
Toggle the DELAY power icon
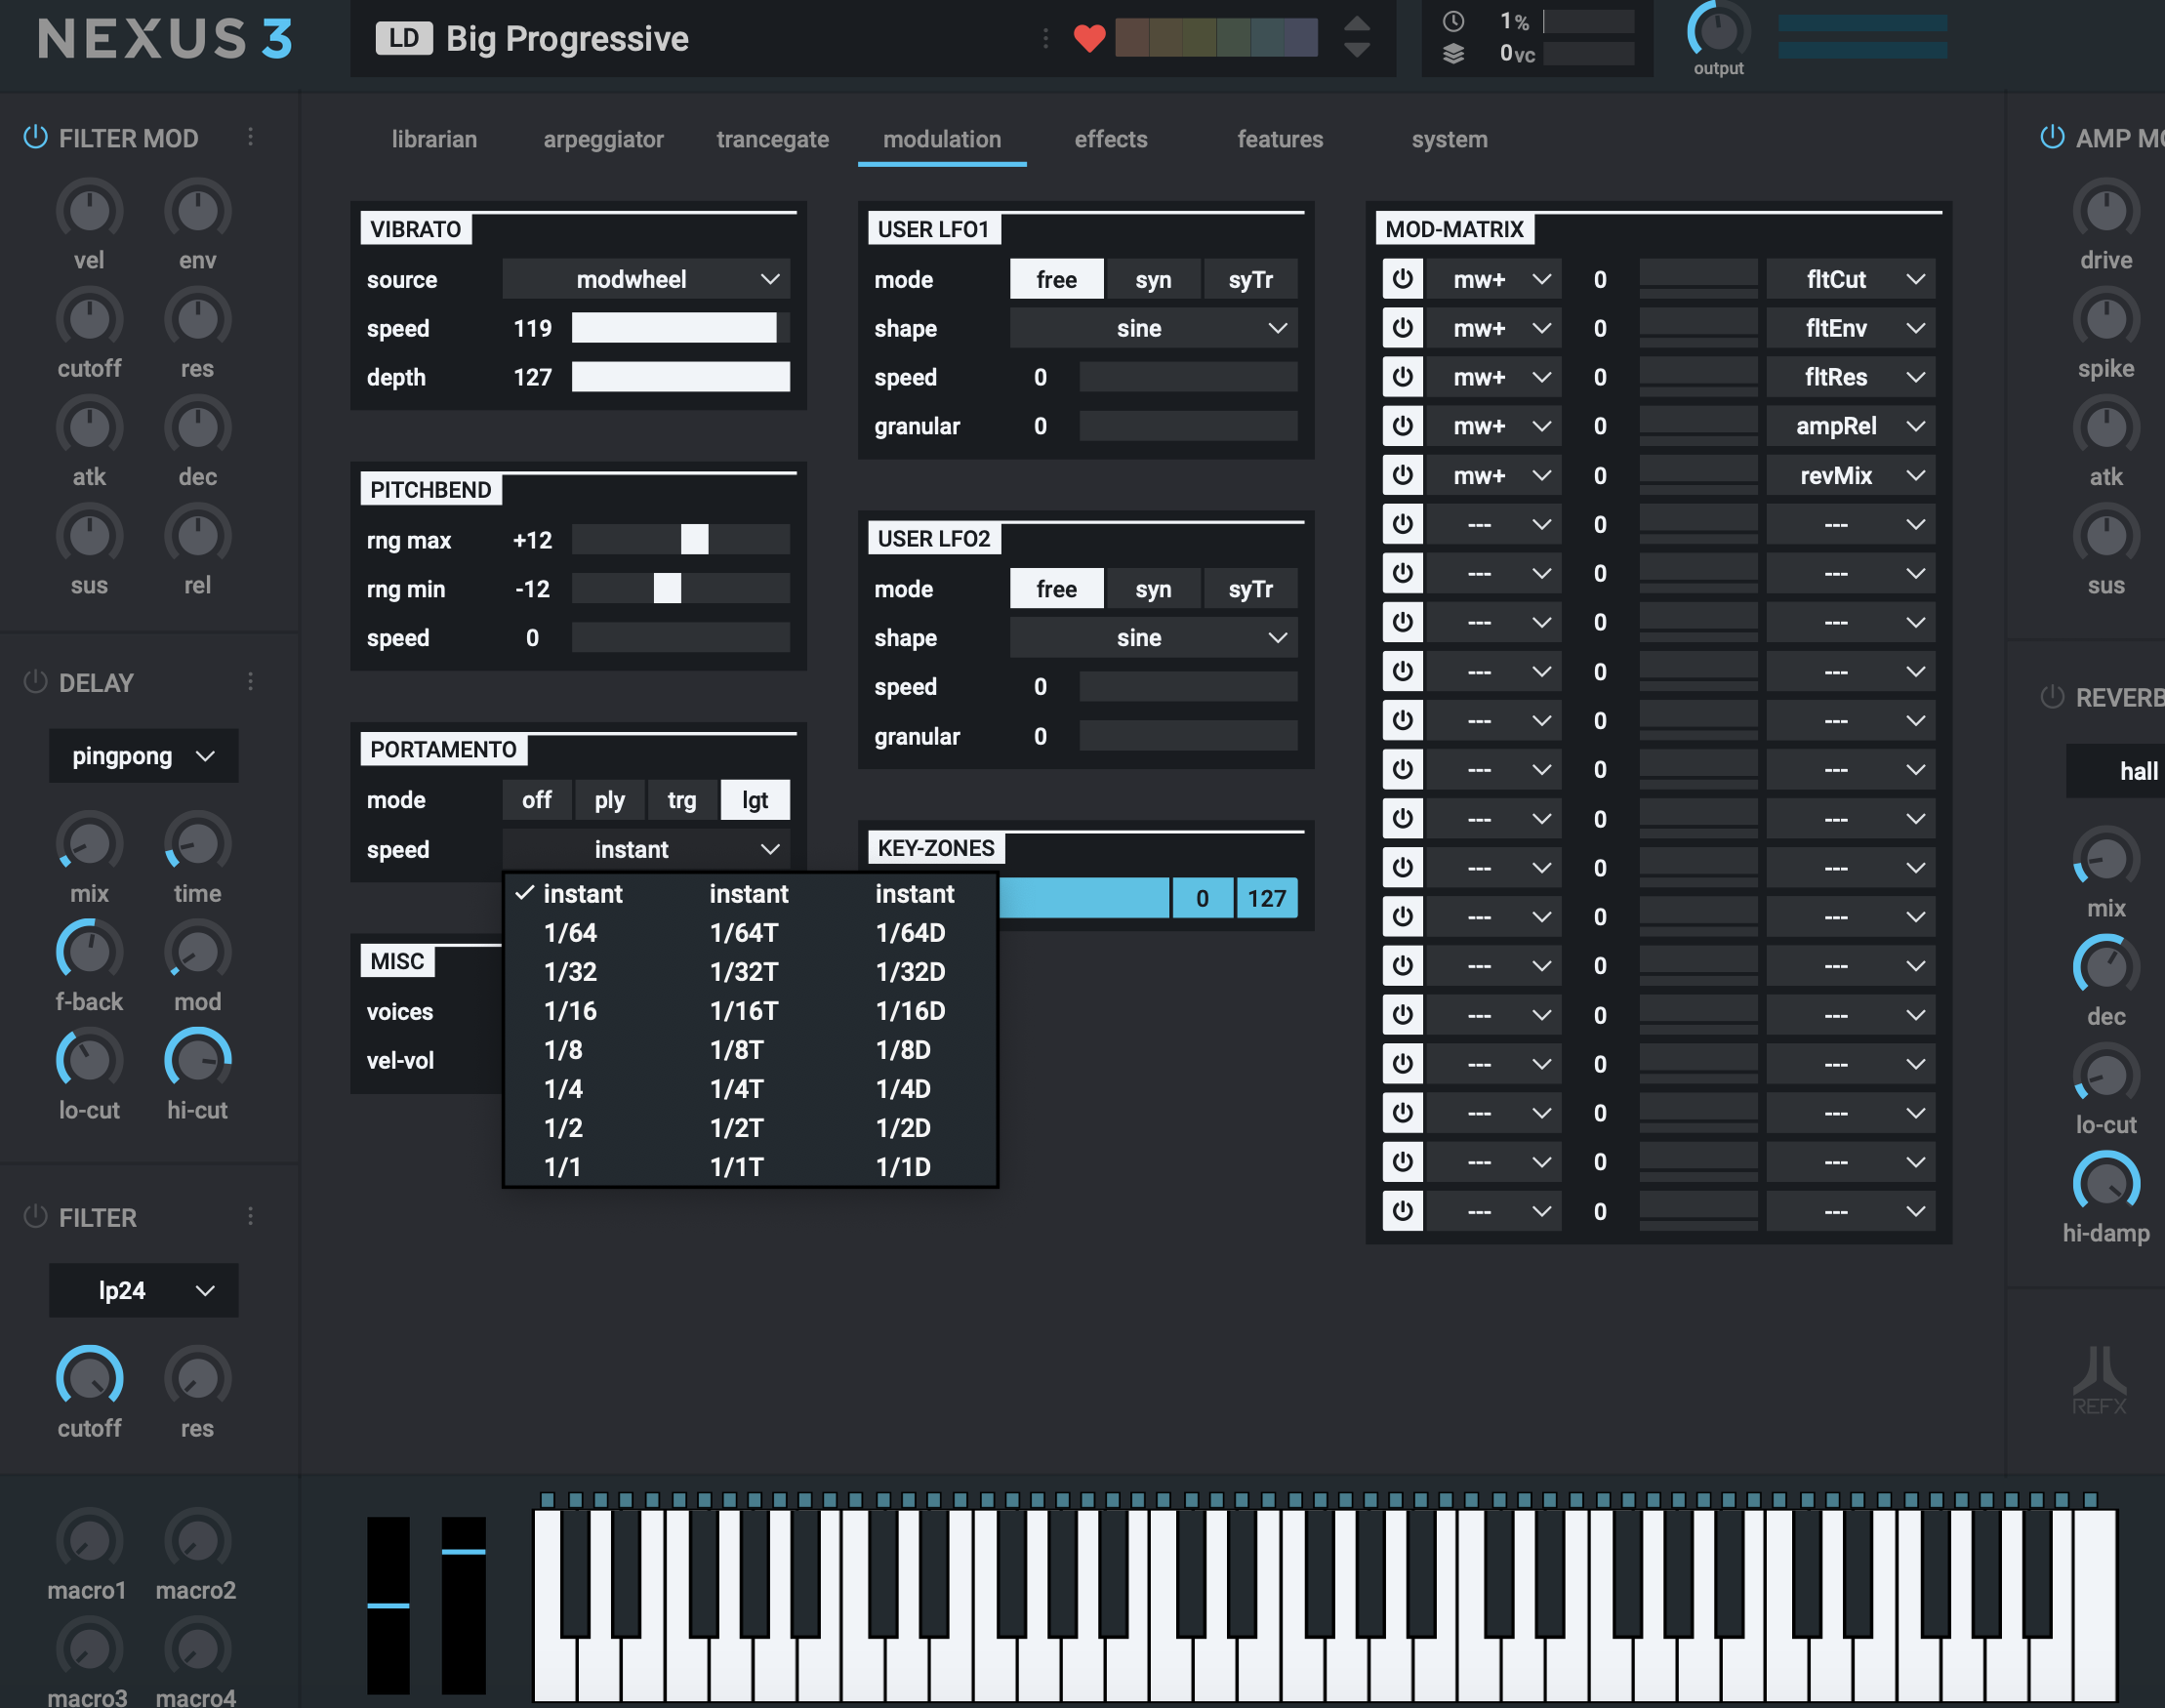click(35, 682)
